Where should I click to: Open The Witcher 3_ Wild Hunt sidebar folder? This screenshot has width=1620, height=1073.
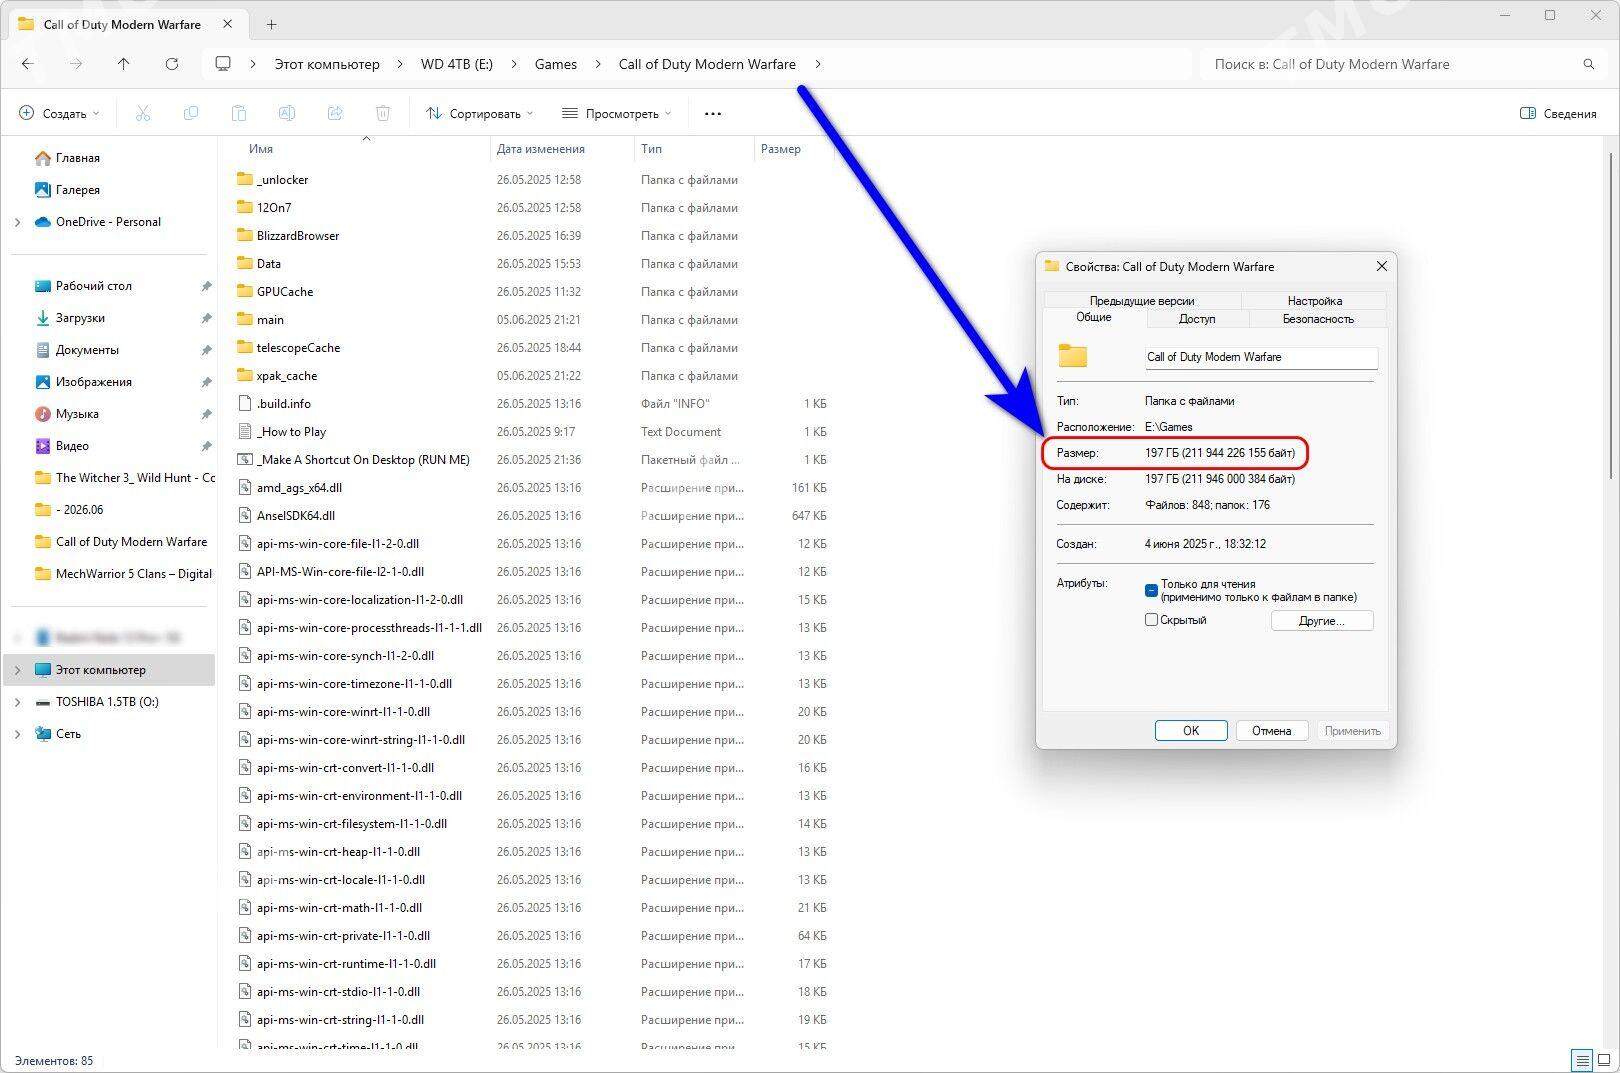[x=124, y=477]
